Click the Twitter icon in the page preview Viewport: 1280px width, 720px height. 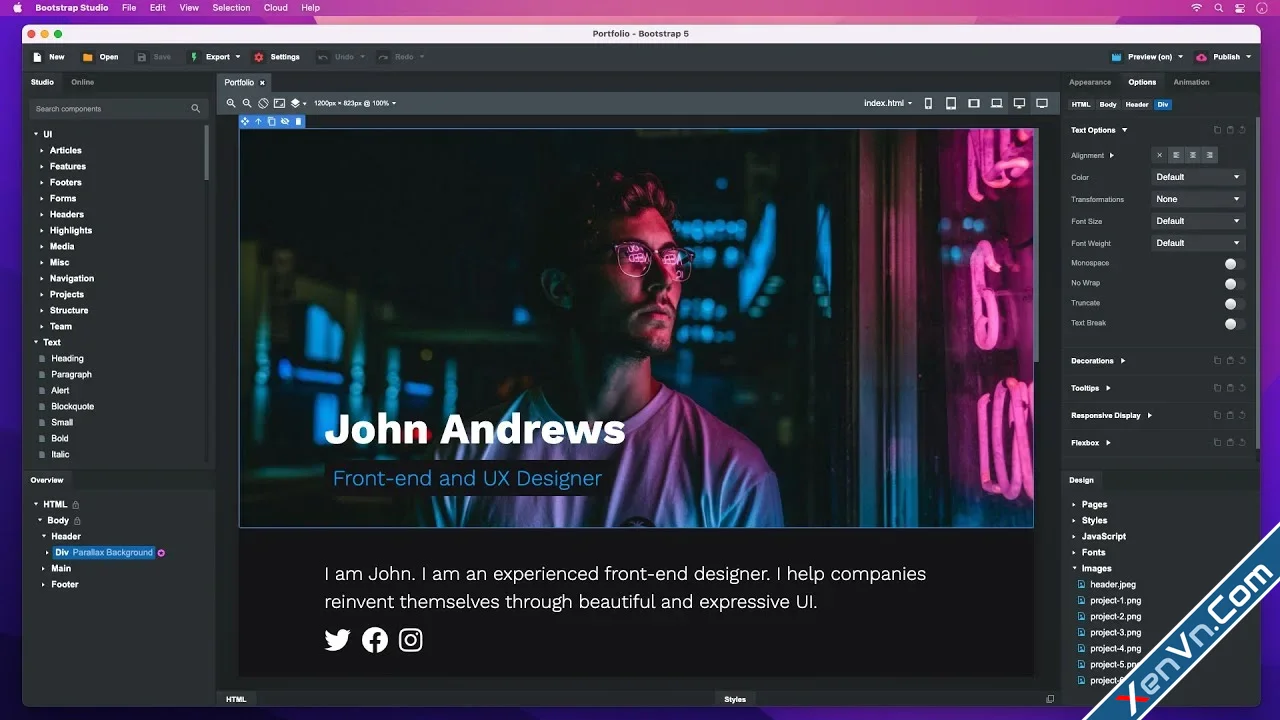338,640
